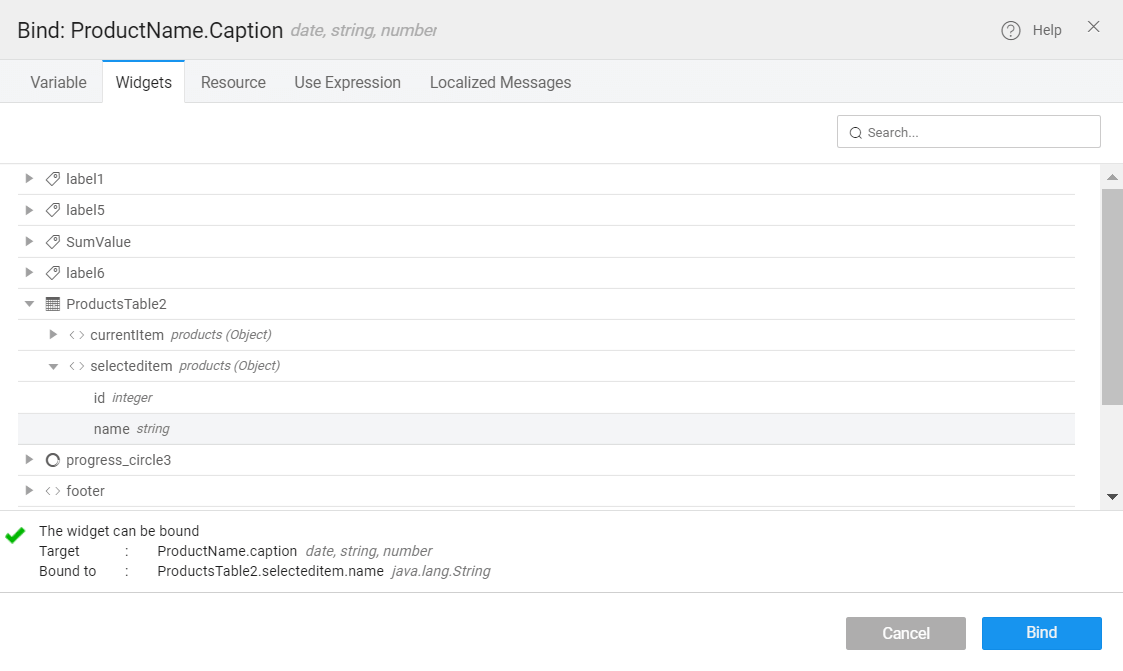The image size is (1123, 671).
Task: Open the Use Expression tab
Action: point(347,82)
